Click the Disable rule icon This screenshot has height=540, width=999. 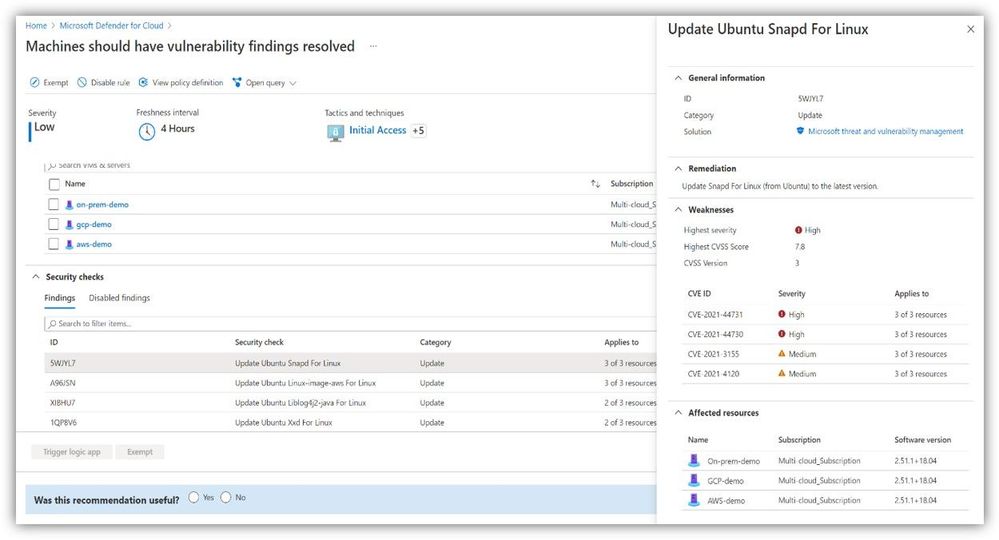(82, 83)
